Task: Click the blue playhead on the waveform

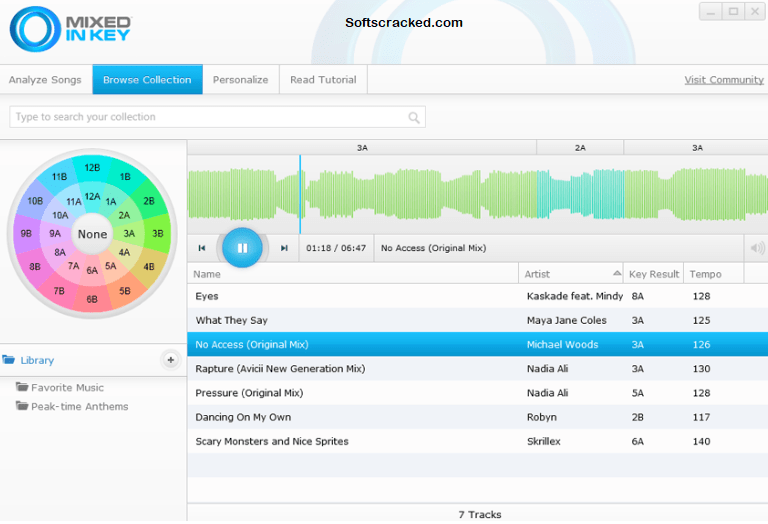Action: click(x=300, y=194)
